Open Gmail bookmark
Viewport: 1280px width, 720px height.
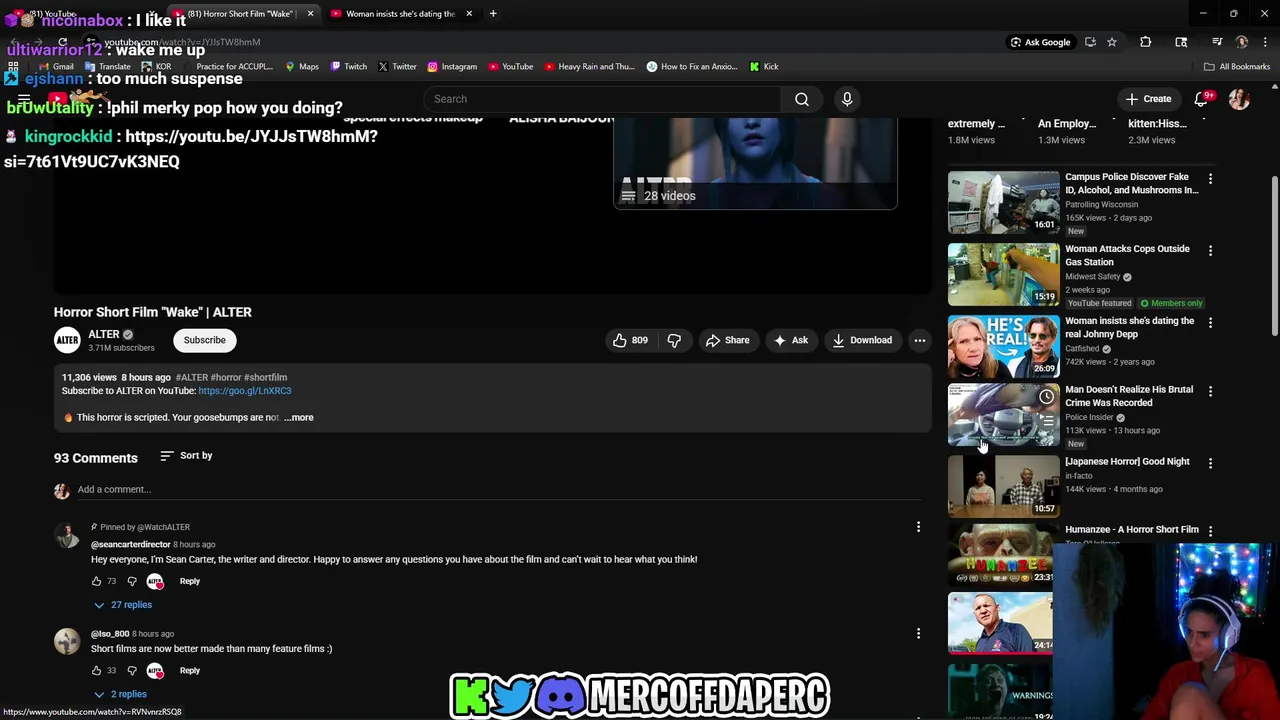[57, 67]
